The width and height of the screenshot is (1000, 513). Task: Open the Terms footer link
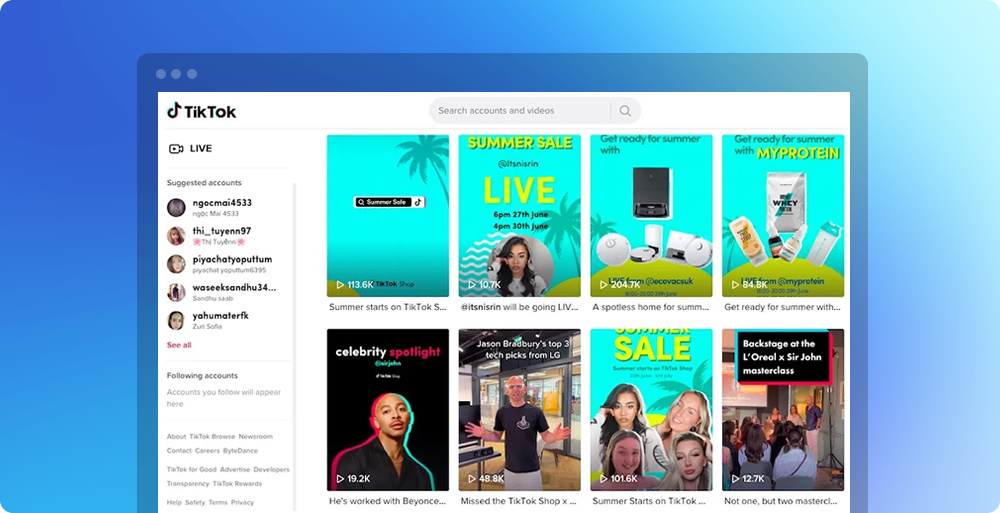[x=218, y=503]
